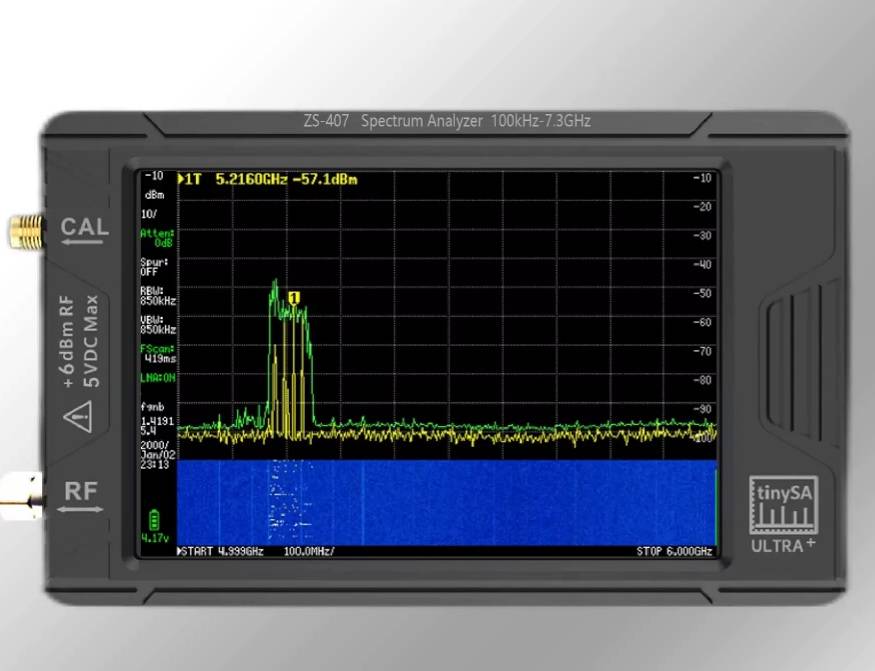Tap the green level bar beside the waterfall

click(x=715, y=507)
